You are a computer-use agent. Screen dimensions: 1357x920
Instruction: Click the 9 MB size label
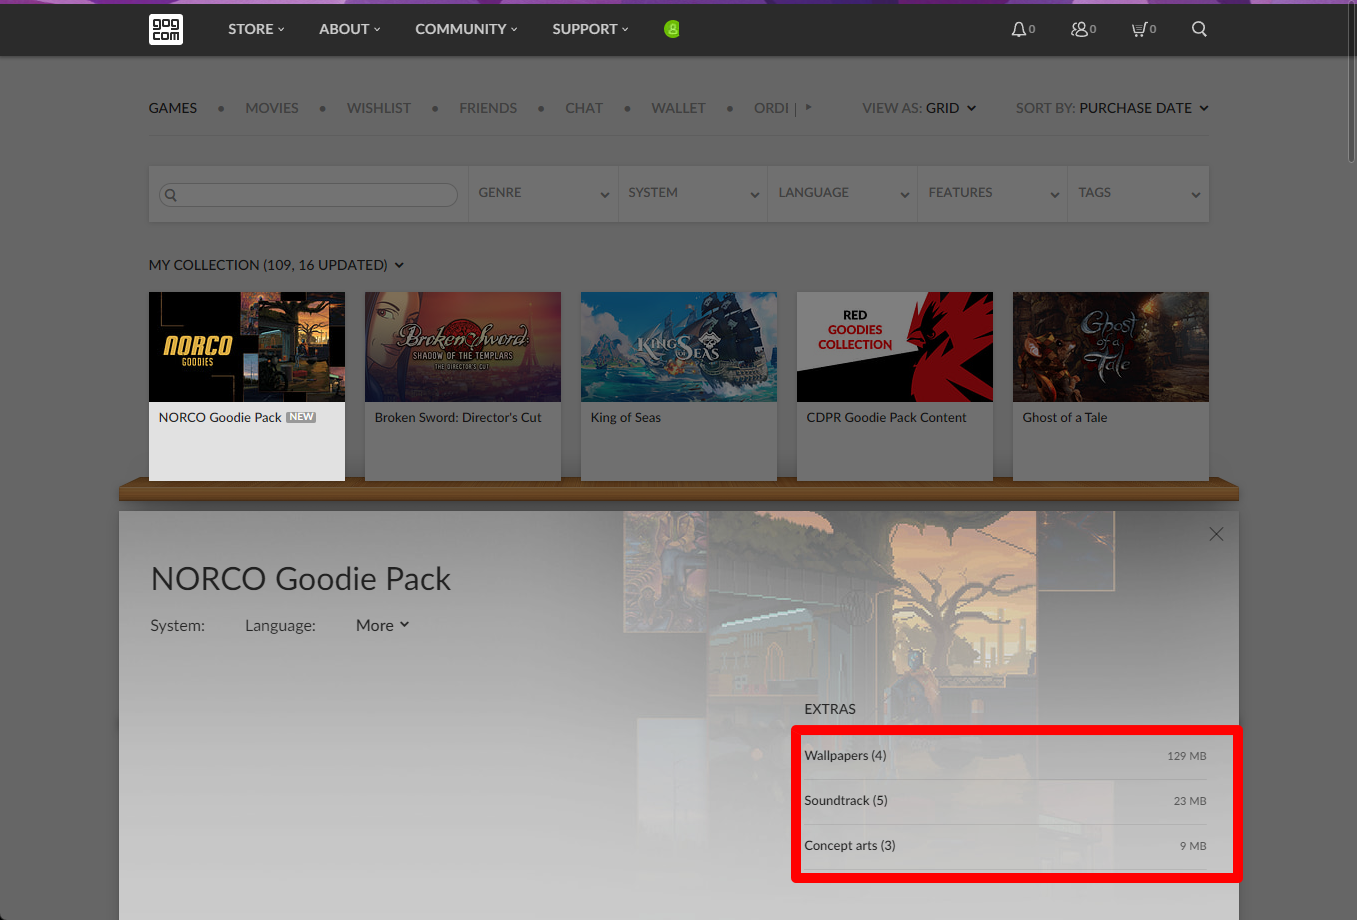(1193, 846)
